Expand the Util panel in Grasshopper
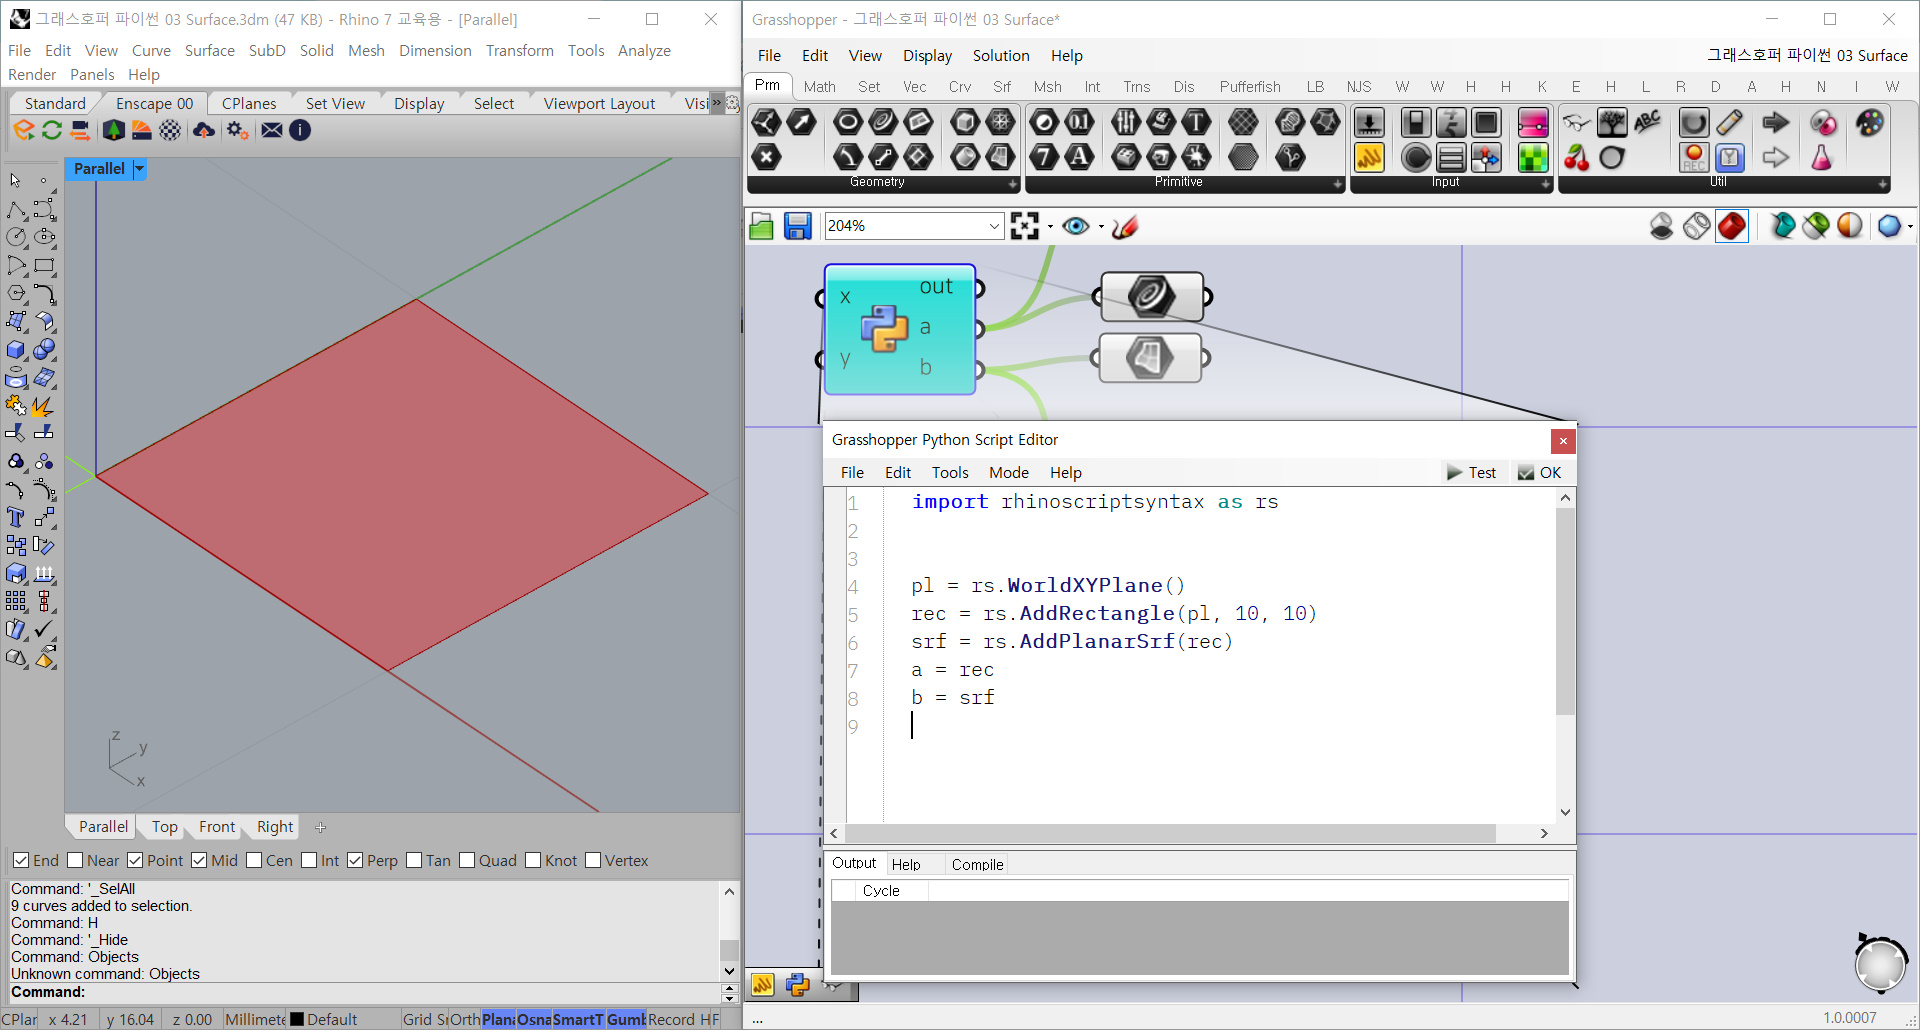The image size is (1920, 1030). tap(1882, 183)
